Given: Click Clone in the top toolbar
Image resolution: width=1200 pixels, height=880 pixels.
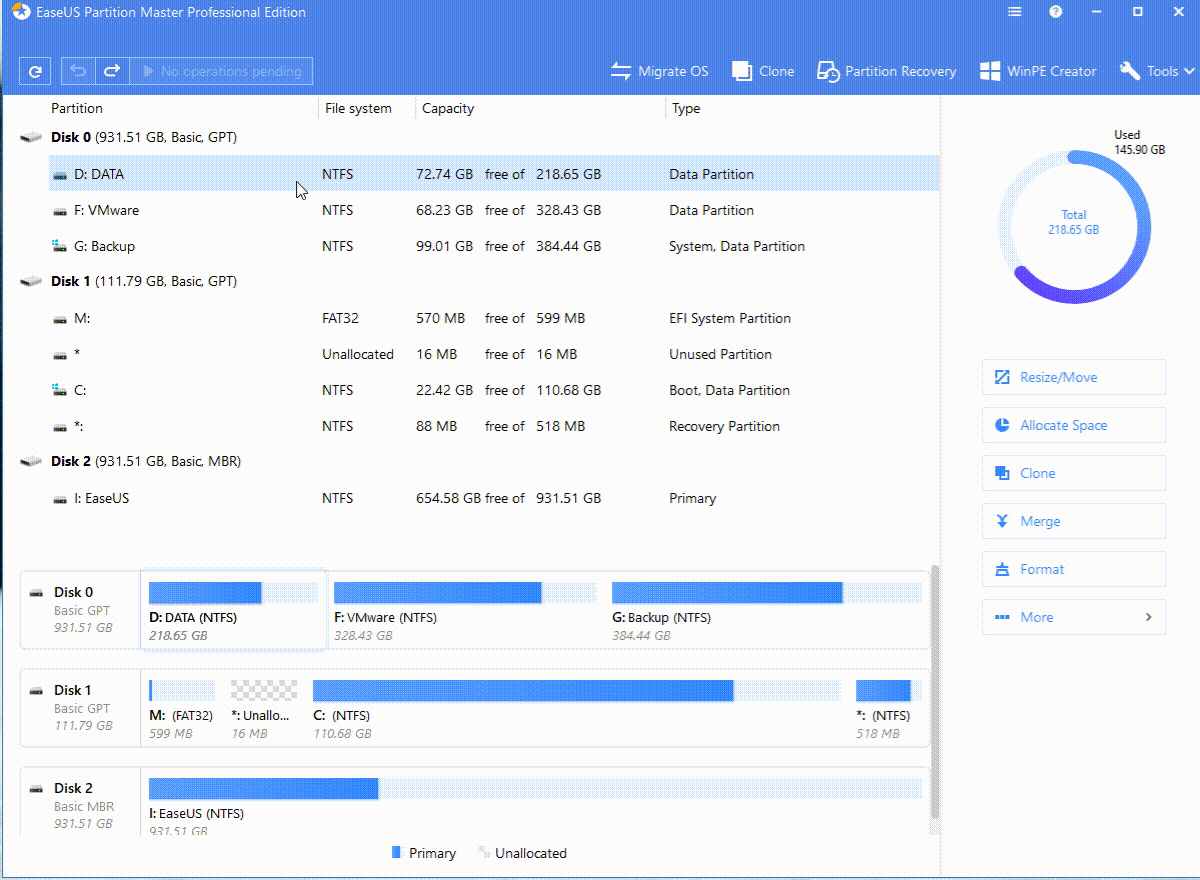Looking at the screenshot, I should [763, 71].
